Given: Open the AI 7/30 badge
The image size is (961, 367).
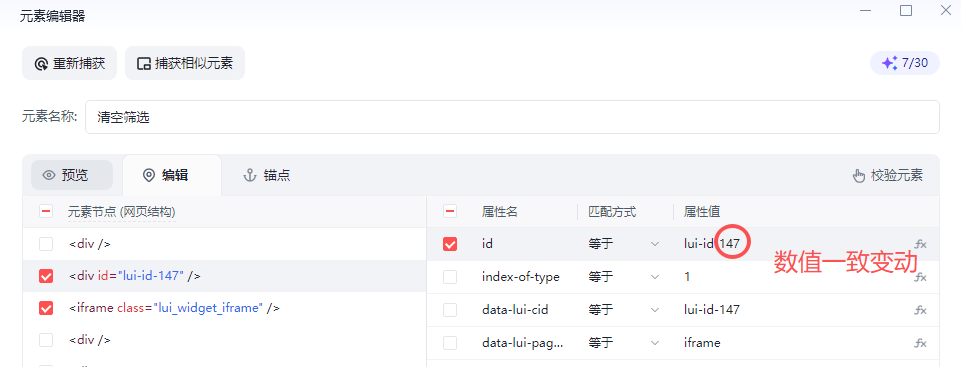Looking at the screenshot, I should click(x=905, y=62).
